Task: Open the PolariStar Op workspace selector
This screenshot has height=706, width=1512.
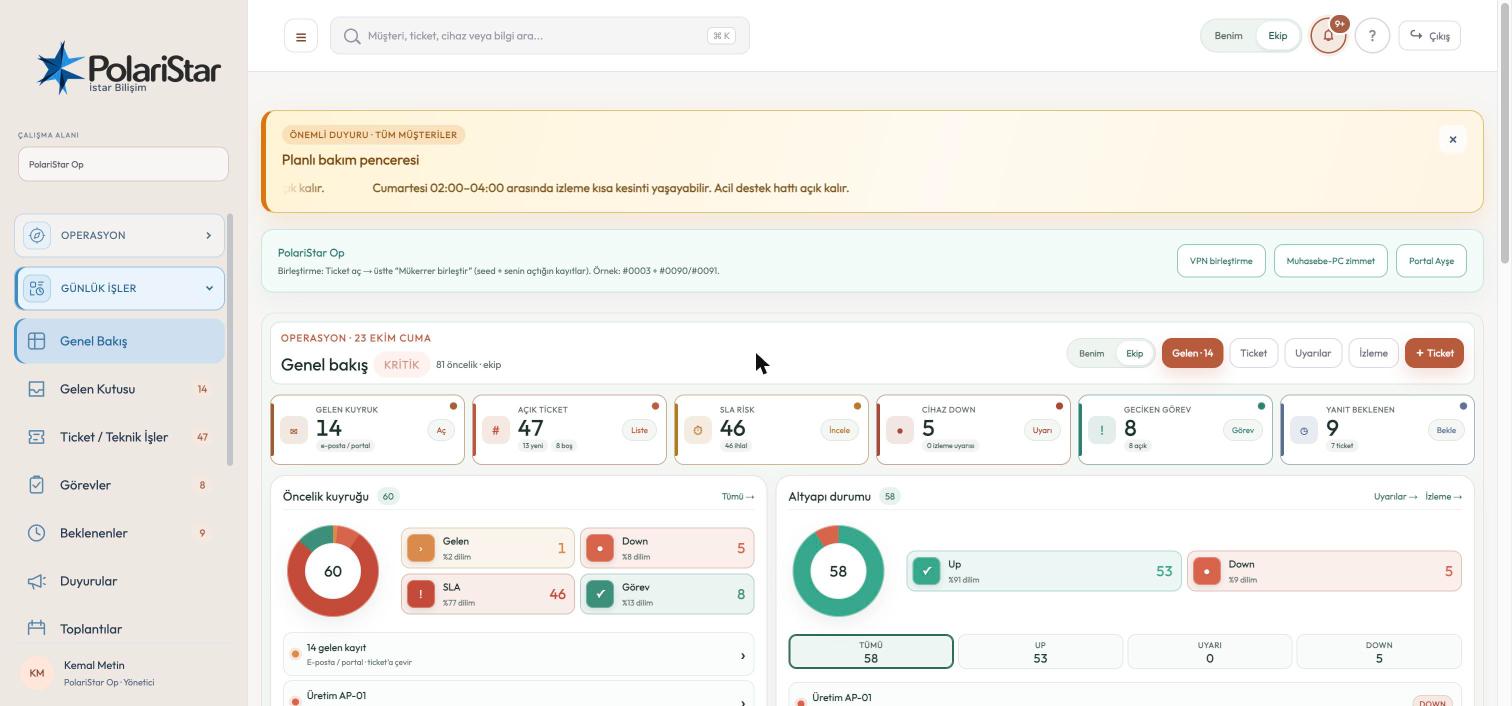Action: point(123,164)
